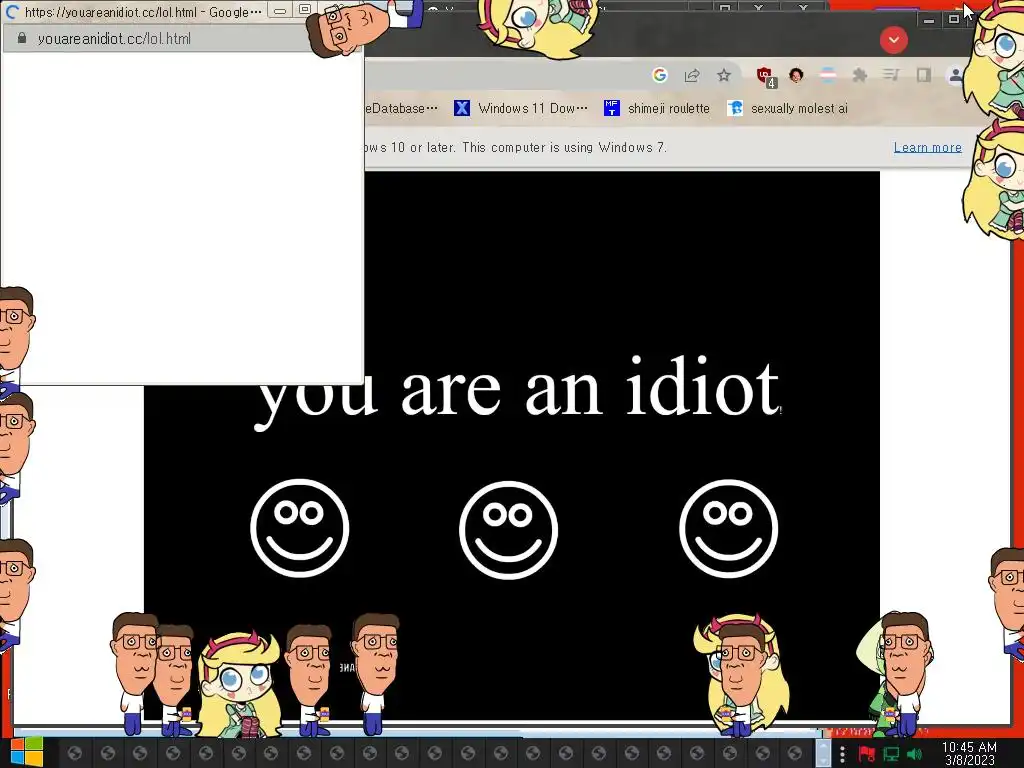Viewport: 1024px width, 768px height.
Task: Click the popup's youareanidiot.cc/lol.html address
Action: pyautogui.click(x=114, y=39)
